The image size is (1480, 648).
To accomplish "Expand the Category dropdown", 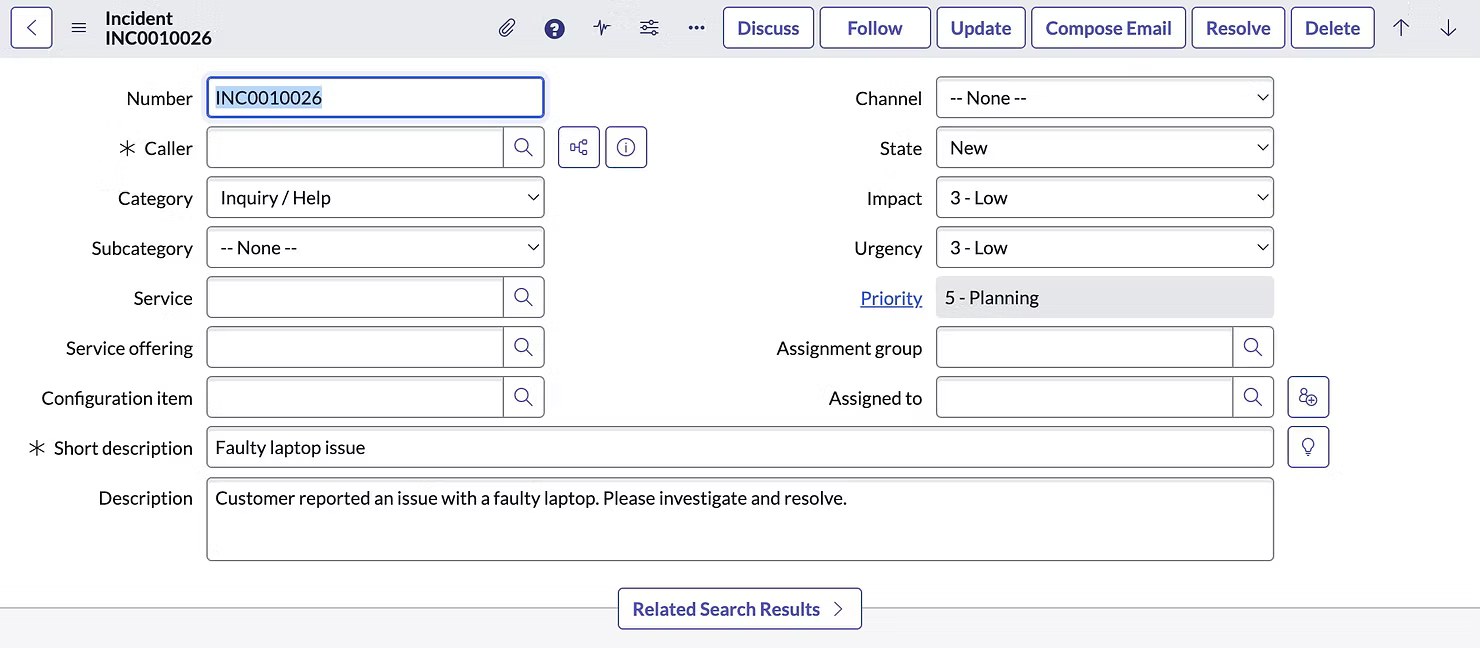I will 375,197.
